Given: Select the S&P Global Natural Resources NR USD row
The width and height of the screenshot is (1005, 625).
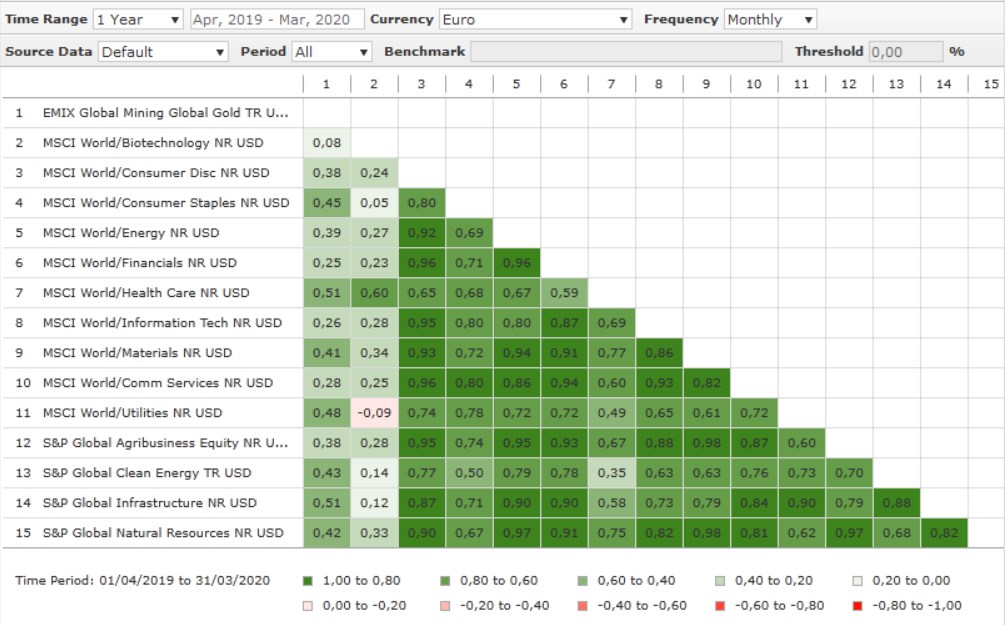Looking at the screenshot, I should click(x=163, y=533).
